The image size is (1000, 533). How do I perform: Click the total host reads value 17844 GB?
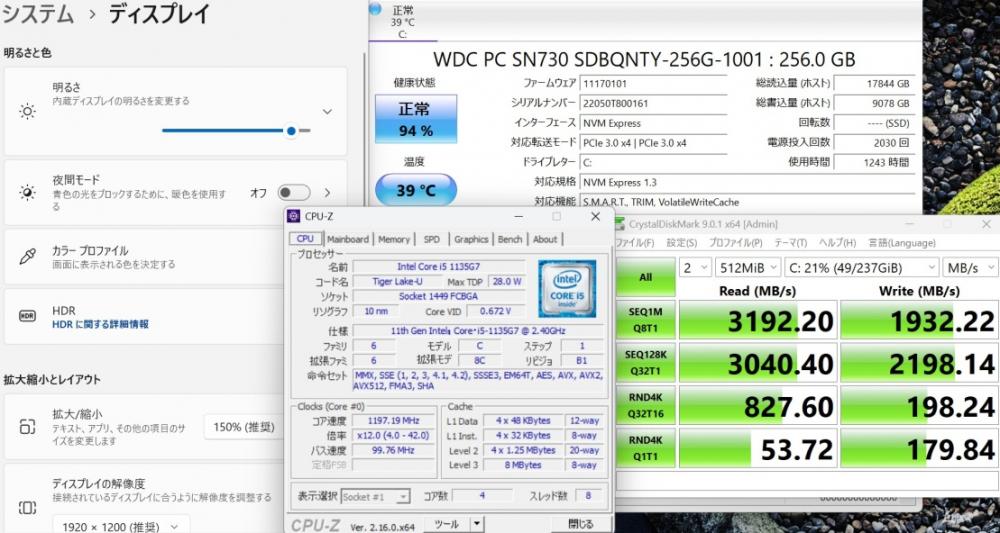tap(874, 83)
